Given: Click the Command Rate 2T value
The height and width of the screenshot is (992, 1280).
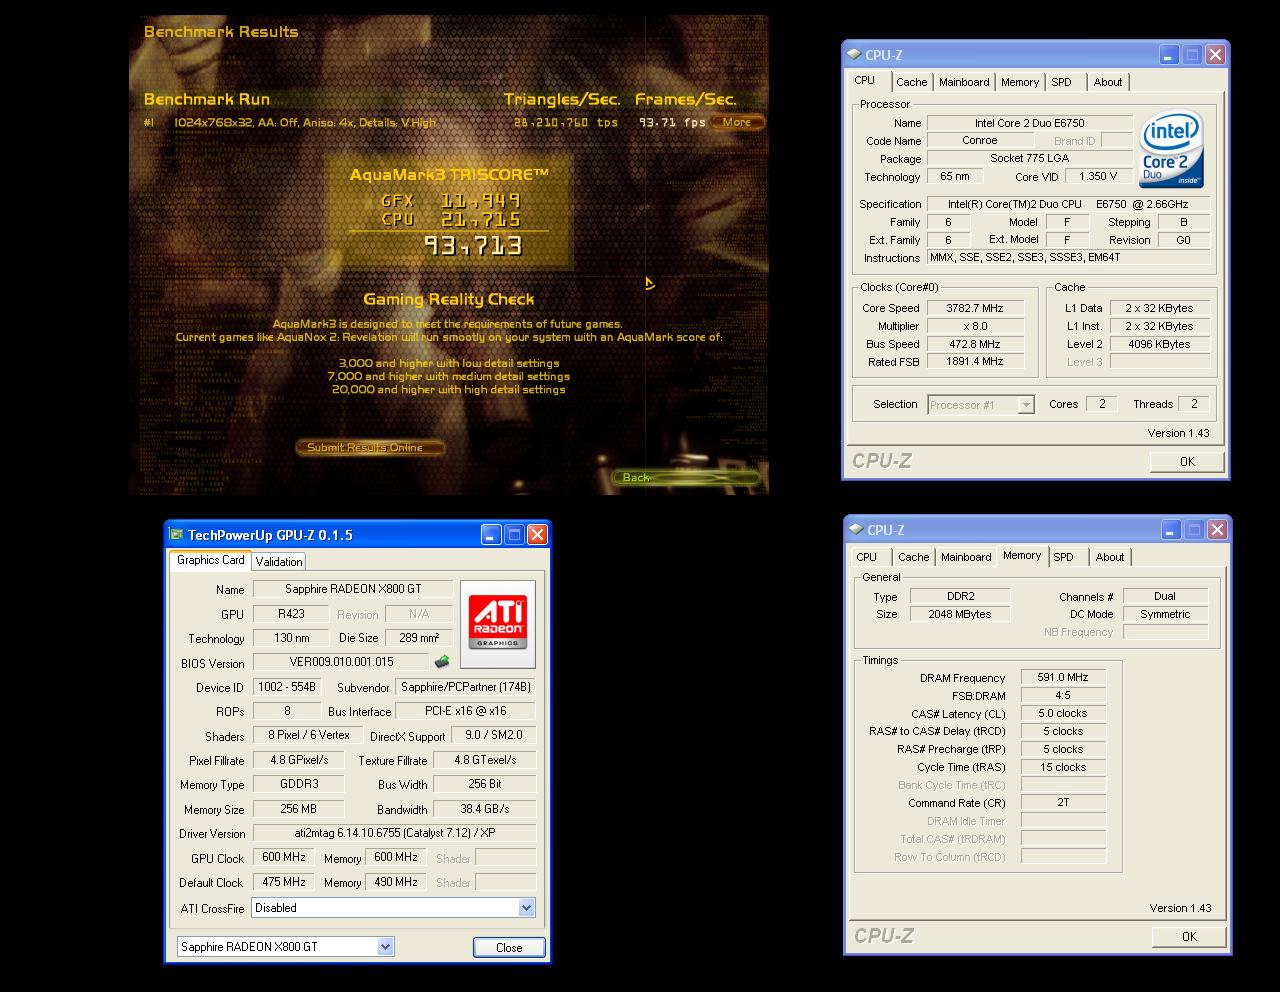Looking at the screenshot, I should (1063, 802).
